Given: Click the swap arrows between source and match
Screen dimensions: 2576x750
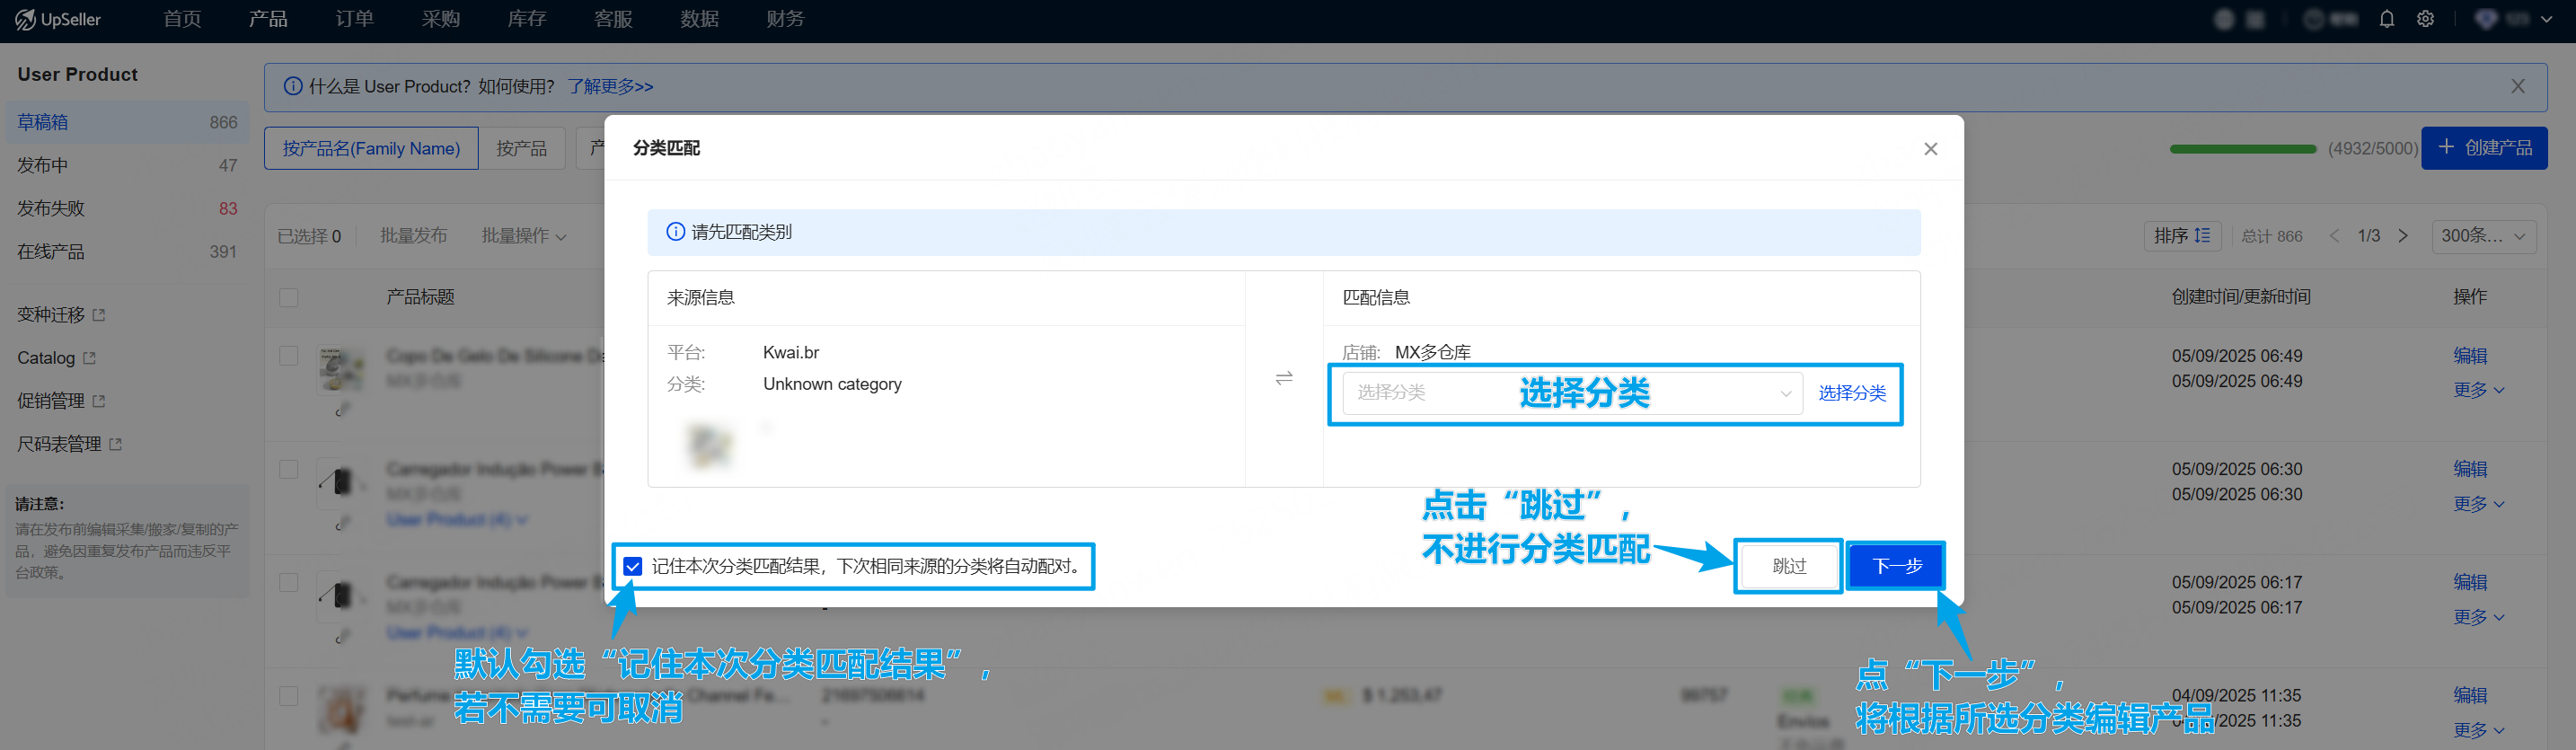Looking at the screenshot, I should [1284, 378].
